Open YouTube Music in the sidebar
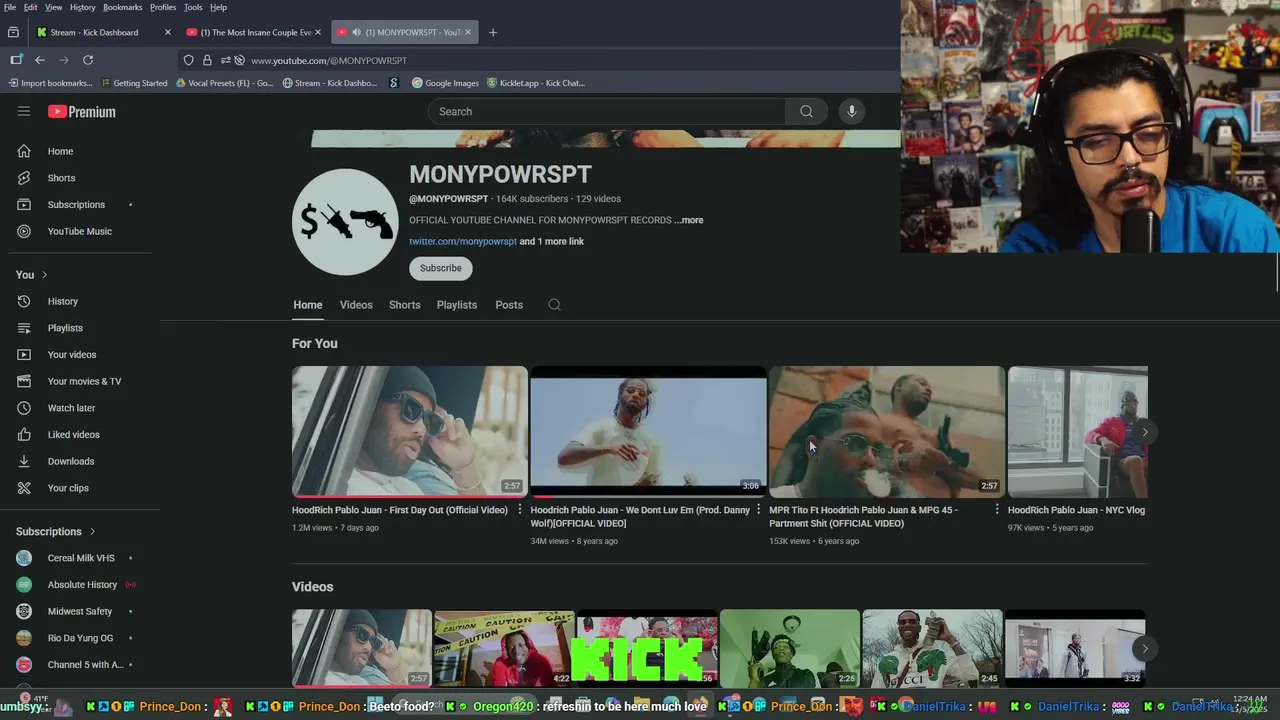1280x720 pixels. point(80,231)
